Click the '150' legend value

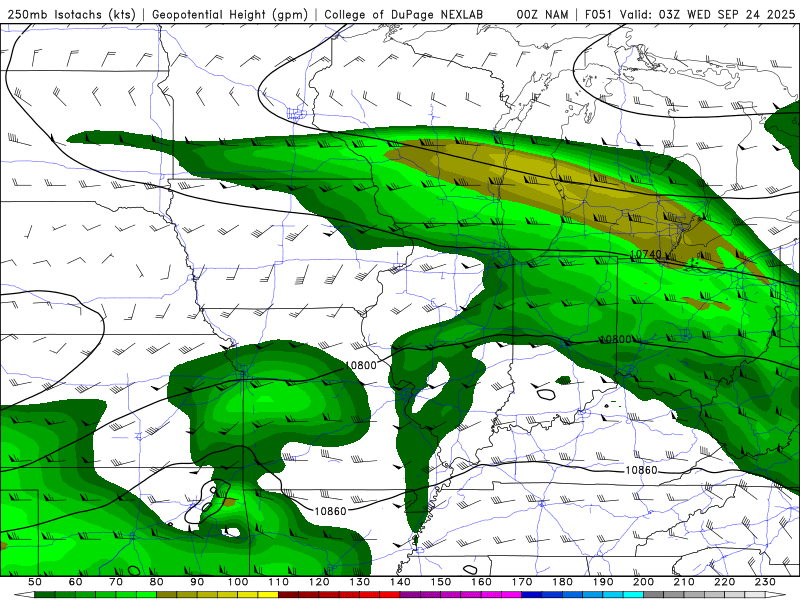click(441, 582)
